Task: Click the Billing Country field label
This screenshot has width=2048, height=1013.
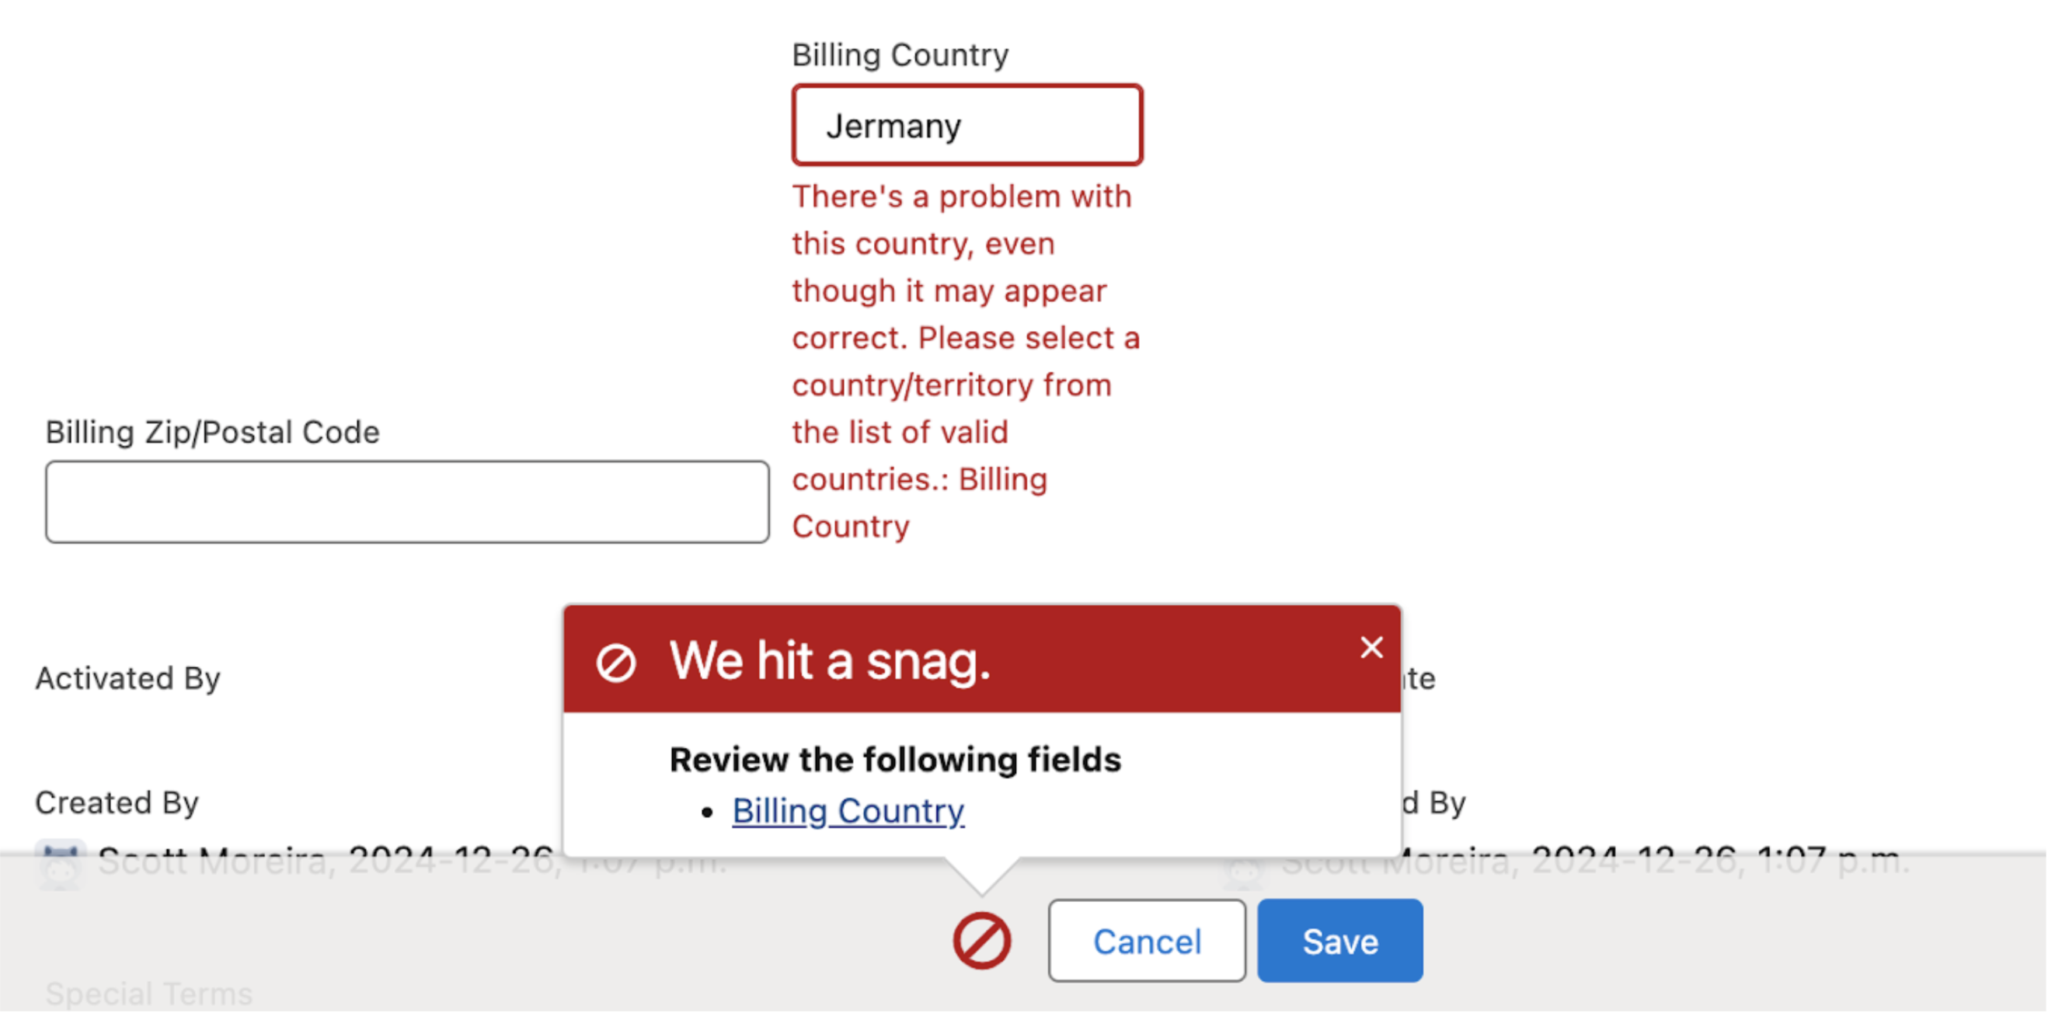Action: 899,54
